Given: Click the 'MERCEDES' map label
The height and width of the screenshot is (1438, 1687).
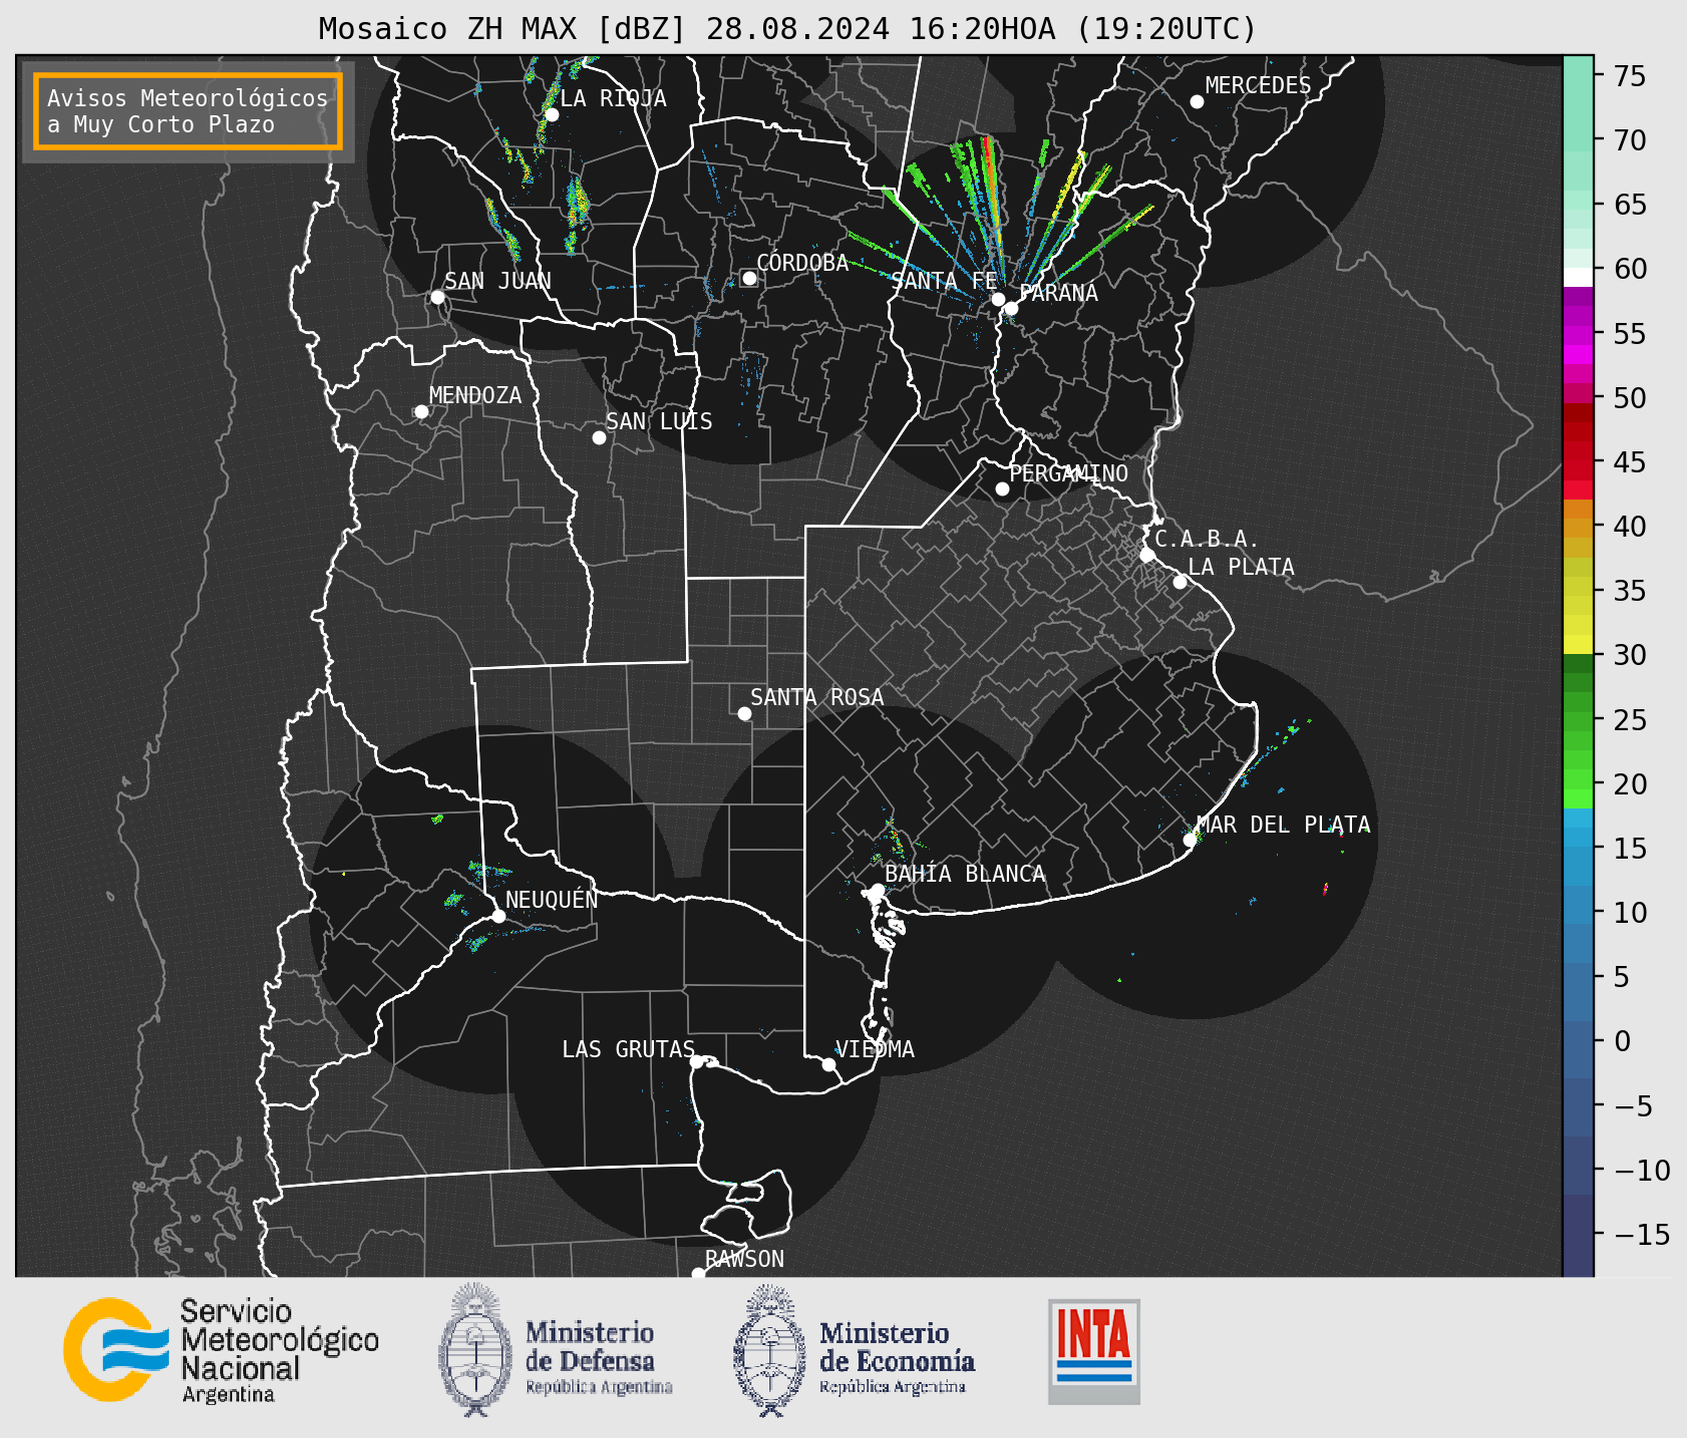Looking at the screenshot, I should point(1258,86).
